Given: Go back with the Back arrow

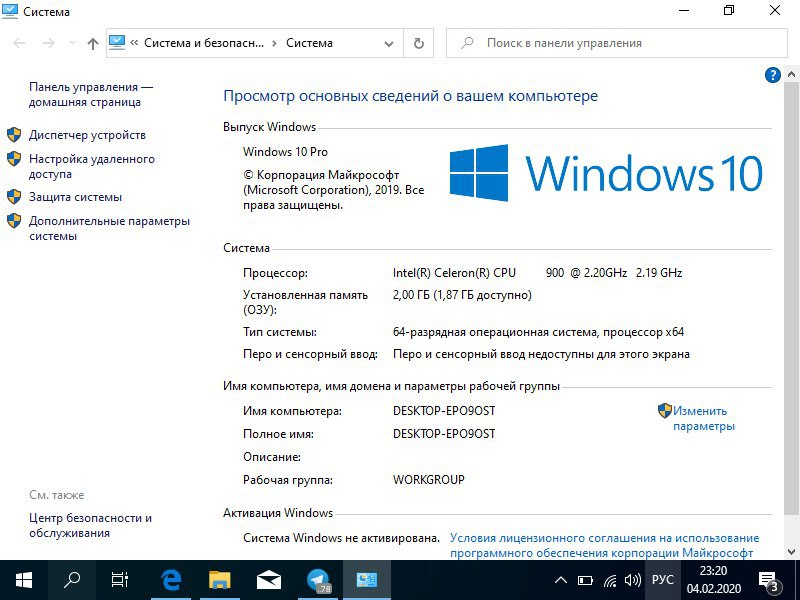Looking at the screenshot, I should (19, 43).
